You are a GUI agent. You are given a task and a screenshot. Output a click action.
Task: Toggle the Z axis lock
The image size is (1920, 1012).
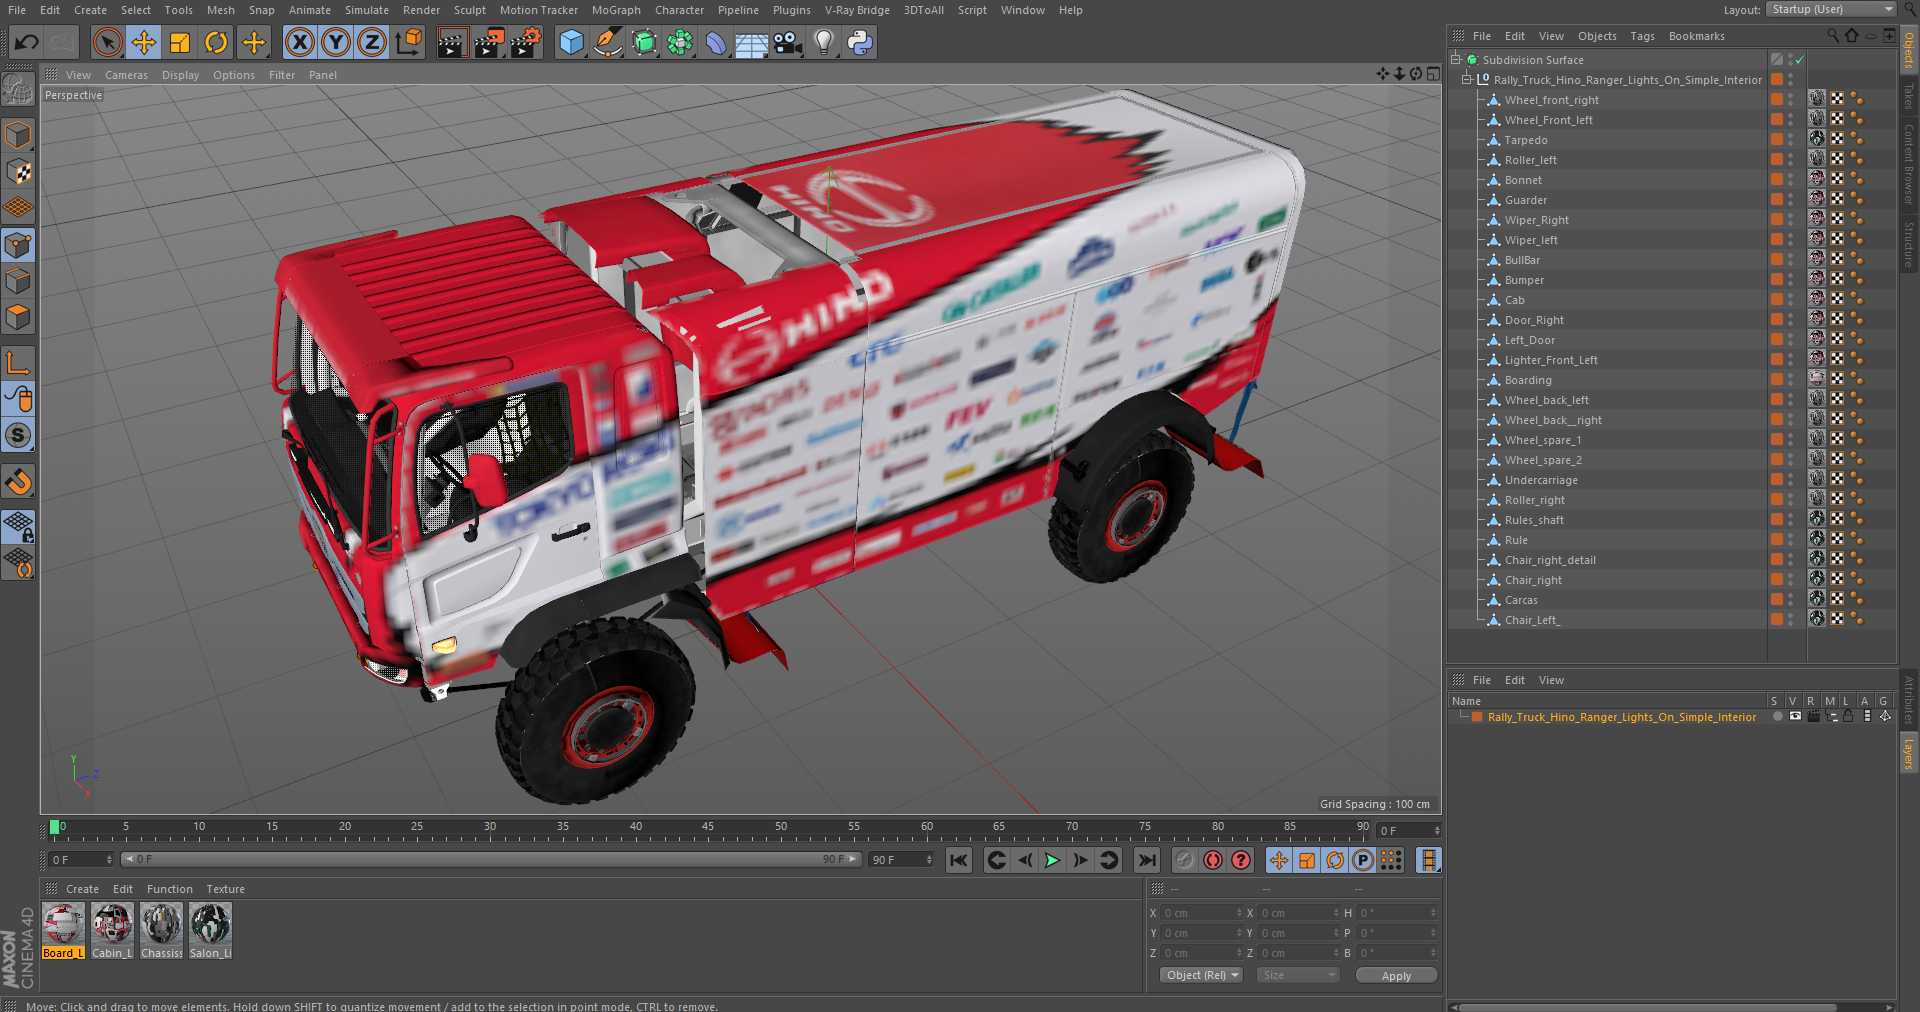pyautogui.click(x=372, y=42)
